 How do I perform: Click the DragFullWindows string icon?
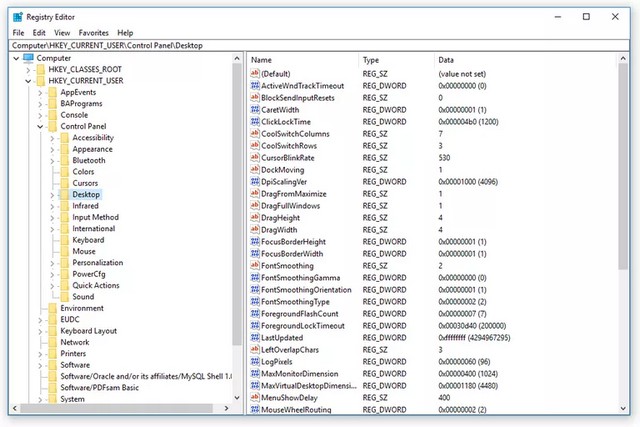tap(255, 205)
